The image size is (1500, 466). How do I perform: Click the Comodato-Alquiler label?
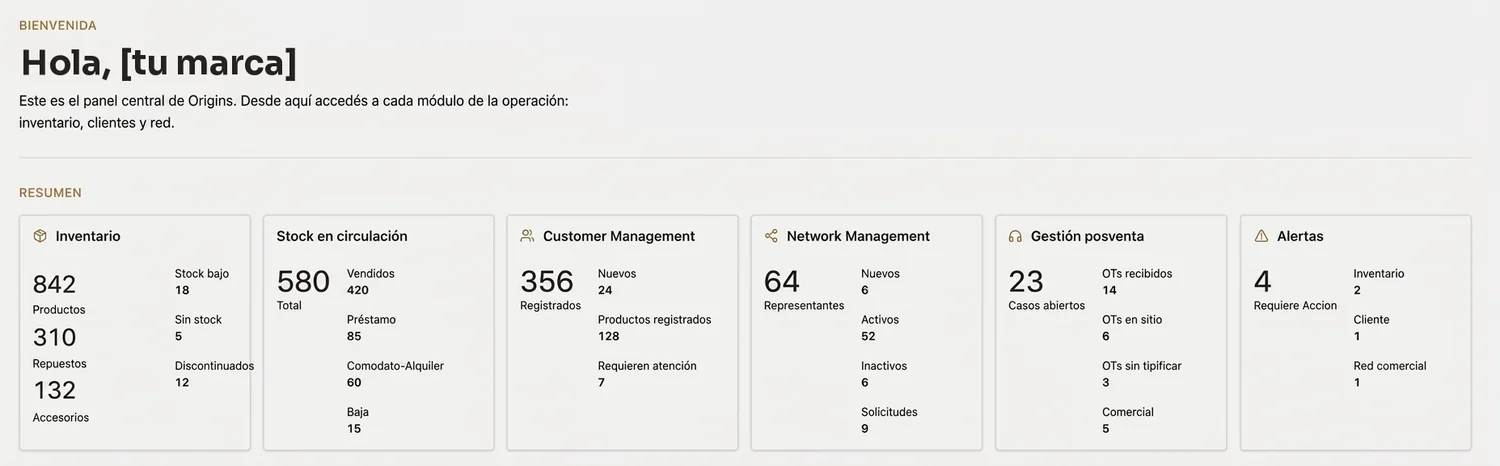click(395, 366)
